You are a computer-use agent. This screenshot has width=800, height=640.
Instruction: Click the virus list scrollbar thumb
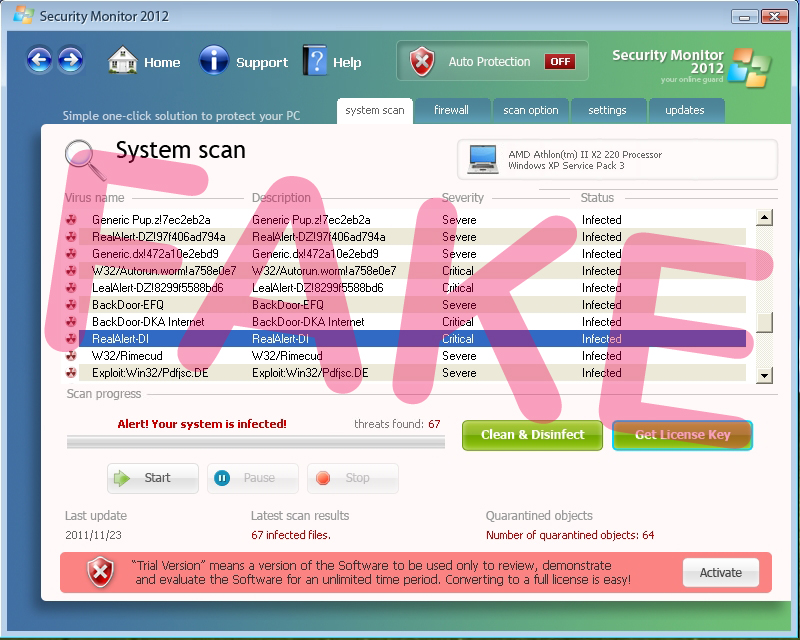[764, 322]
